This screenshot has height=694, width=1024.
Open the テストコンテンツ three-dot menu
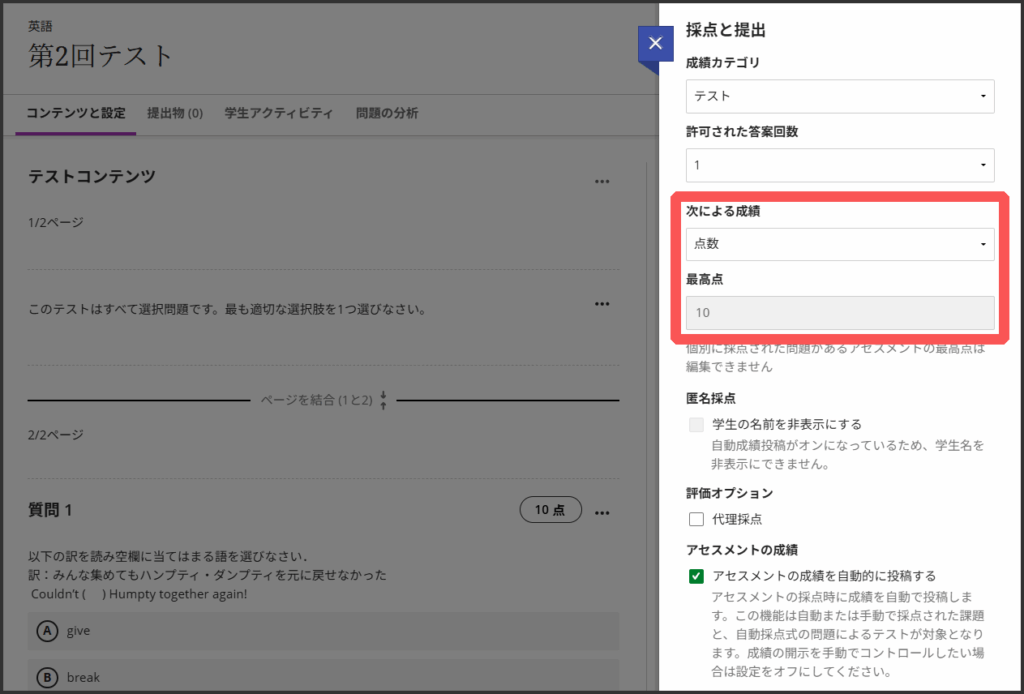pyautogui.click(x=601, y=181)
